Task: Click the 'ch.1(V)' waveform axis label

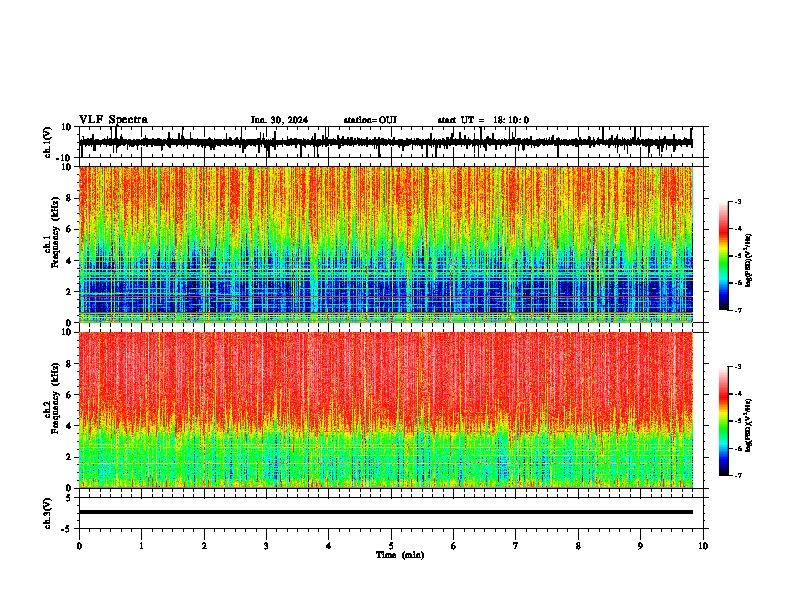Action: (x=49, y=142)
